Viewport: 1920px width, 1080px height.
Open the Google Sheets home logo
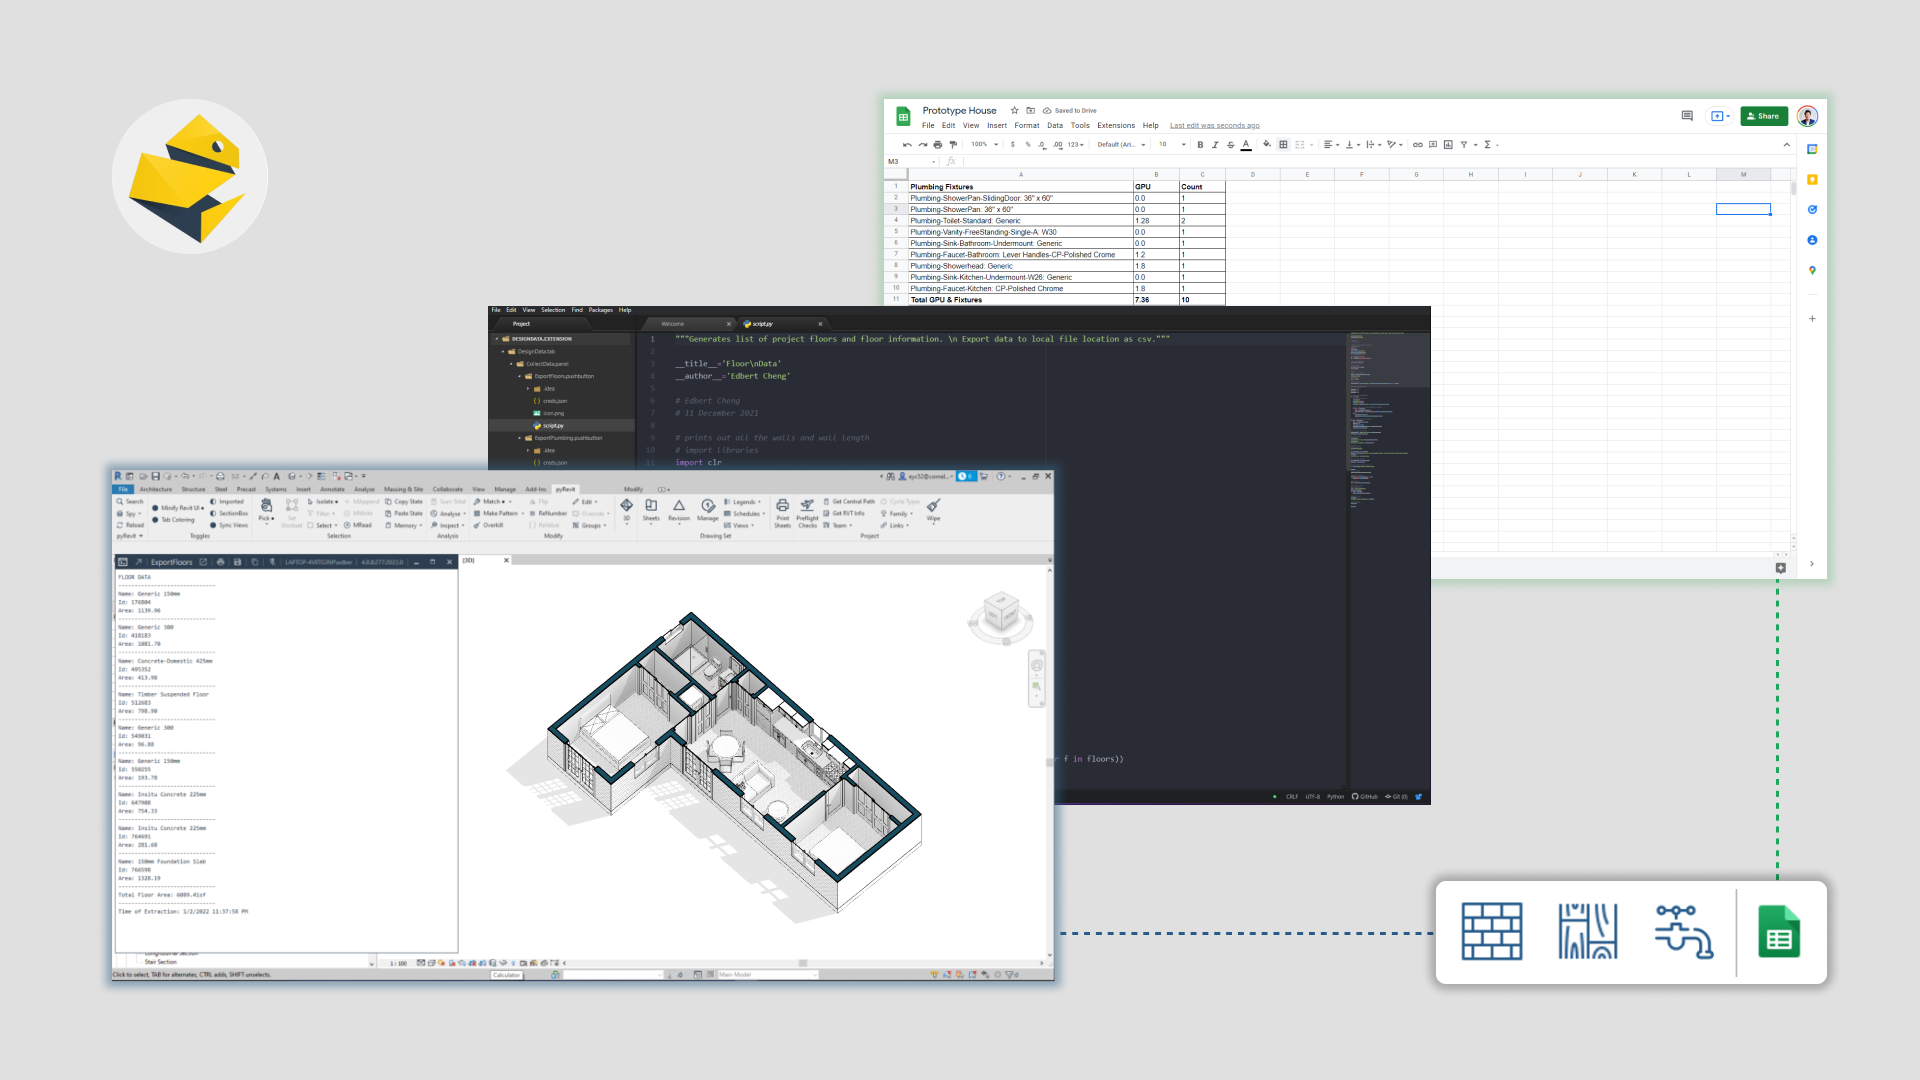tap(903, 117)
